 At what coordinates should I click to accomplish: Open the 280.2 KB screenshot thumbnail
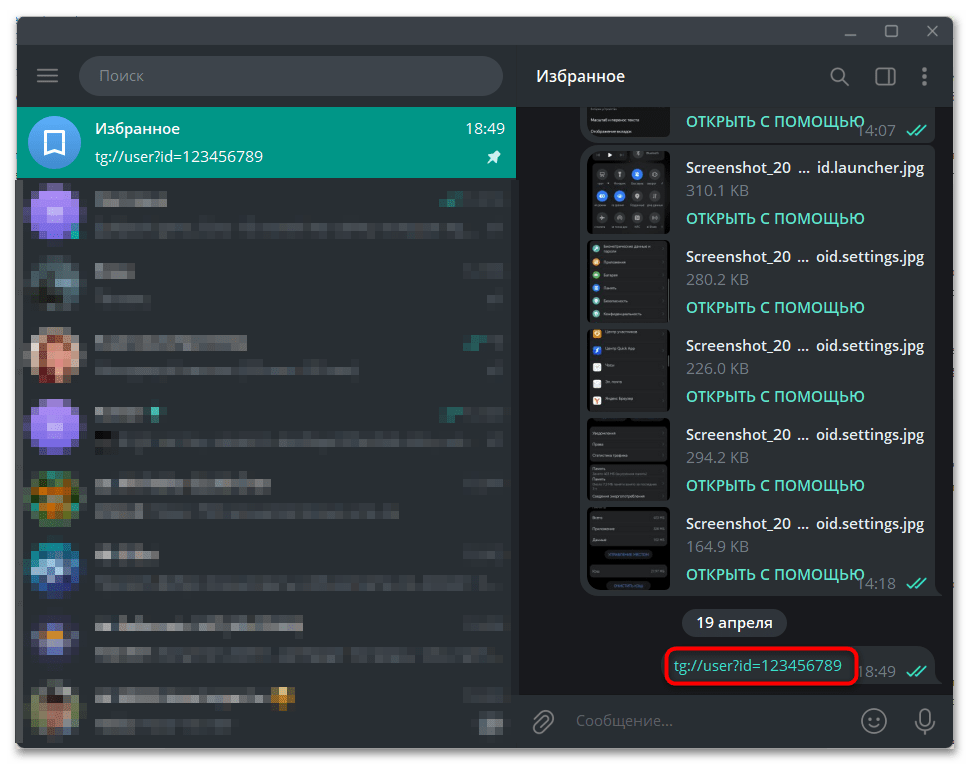pyautogui.click(x=629, y=281)
